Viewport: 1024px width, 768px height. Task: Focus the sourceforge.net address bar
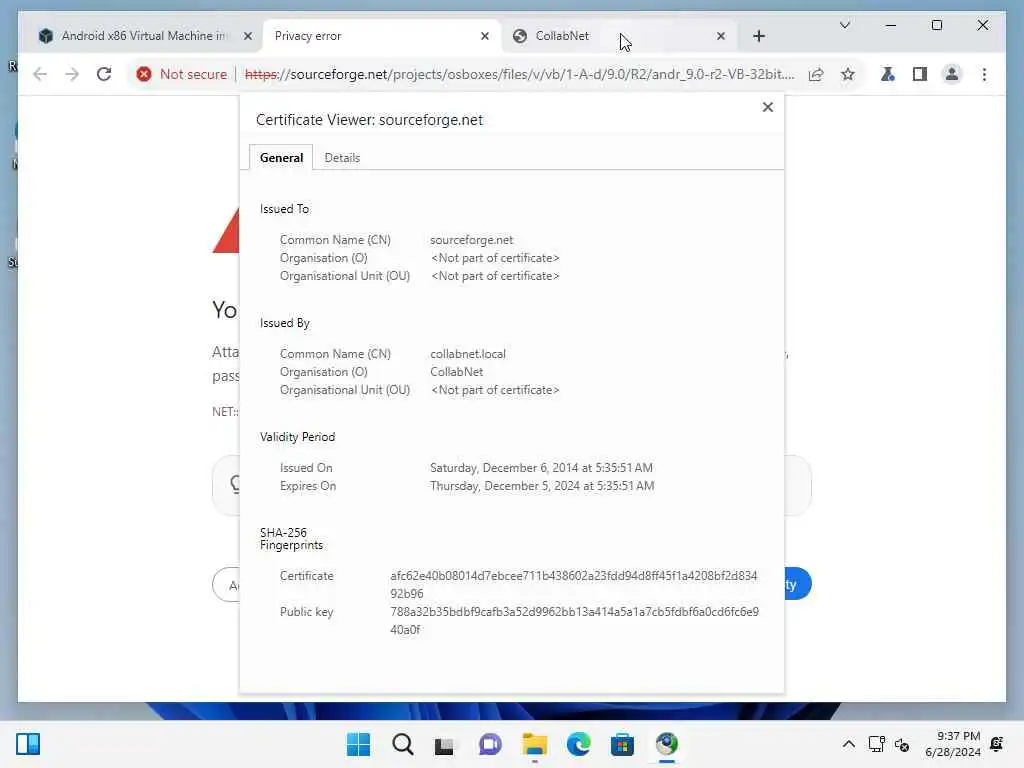(x=519, y=74)
